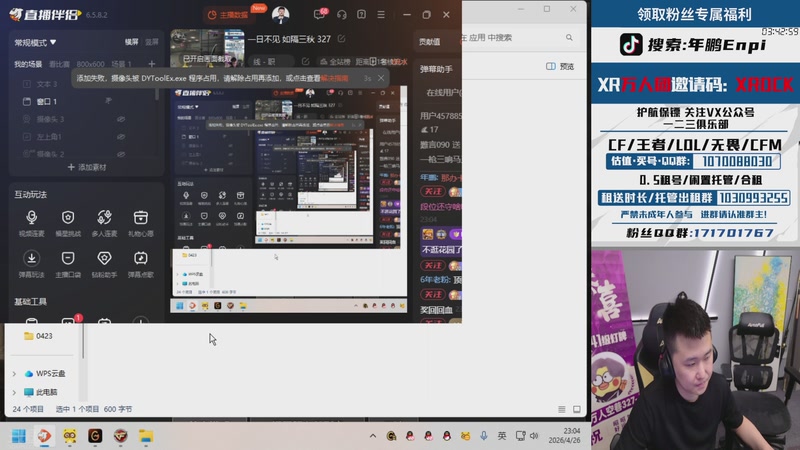Screen dimensions: 800x450
Task: Click the streamer profile avatar
Action: (281, 15)
